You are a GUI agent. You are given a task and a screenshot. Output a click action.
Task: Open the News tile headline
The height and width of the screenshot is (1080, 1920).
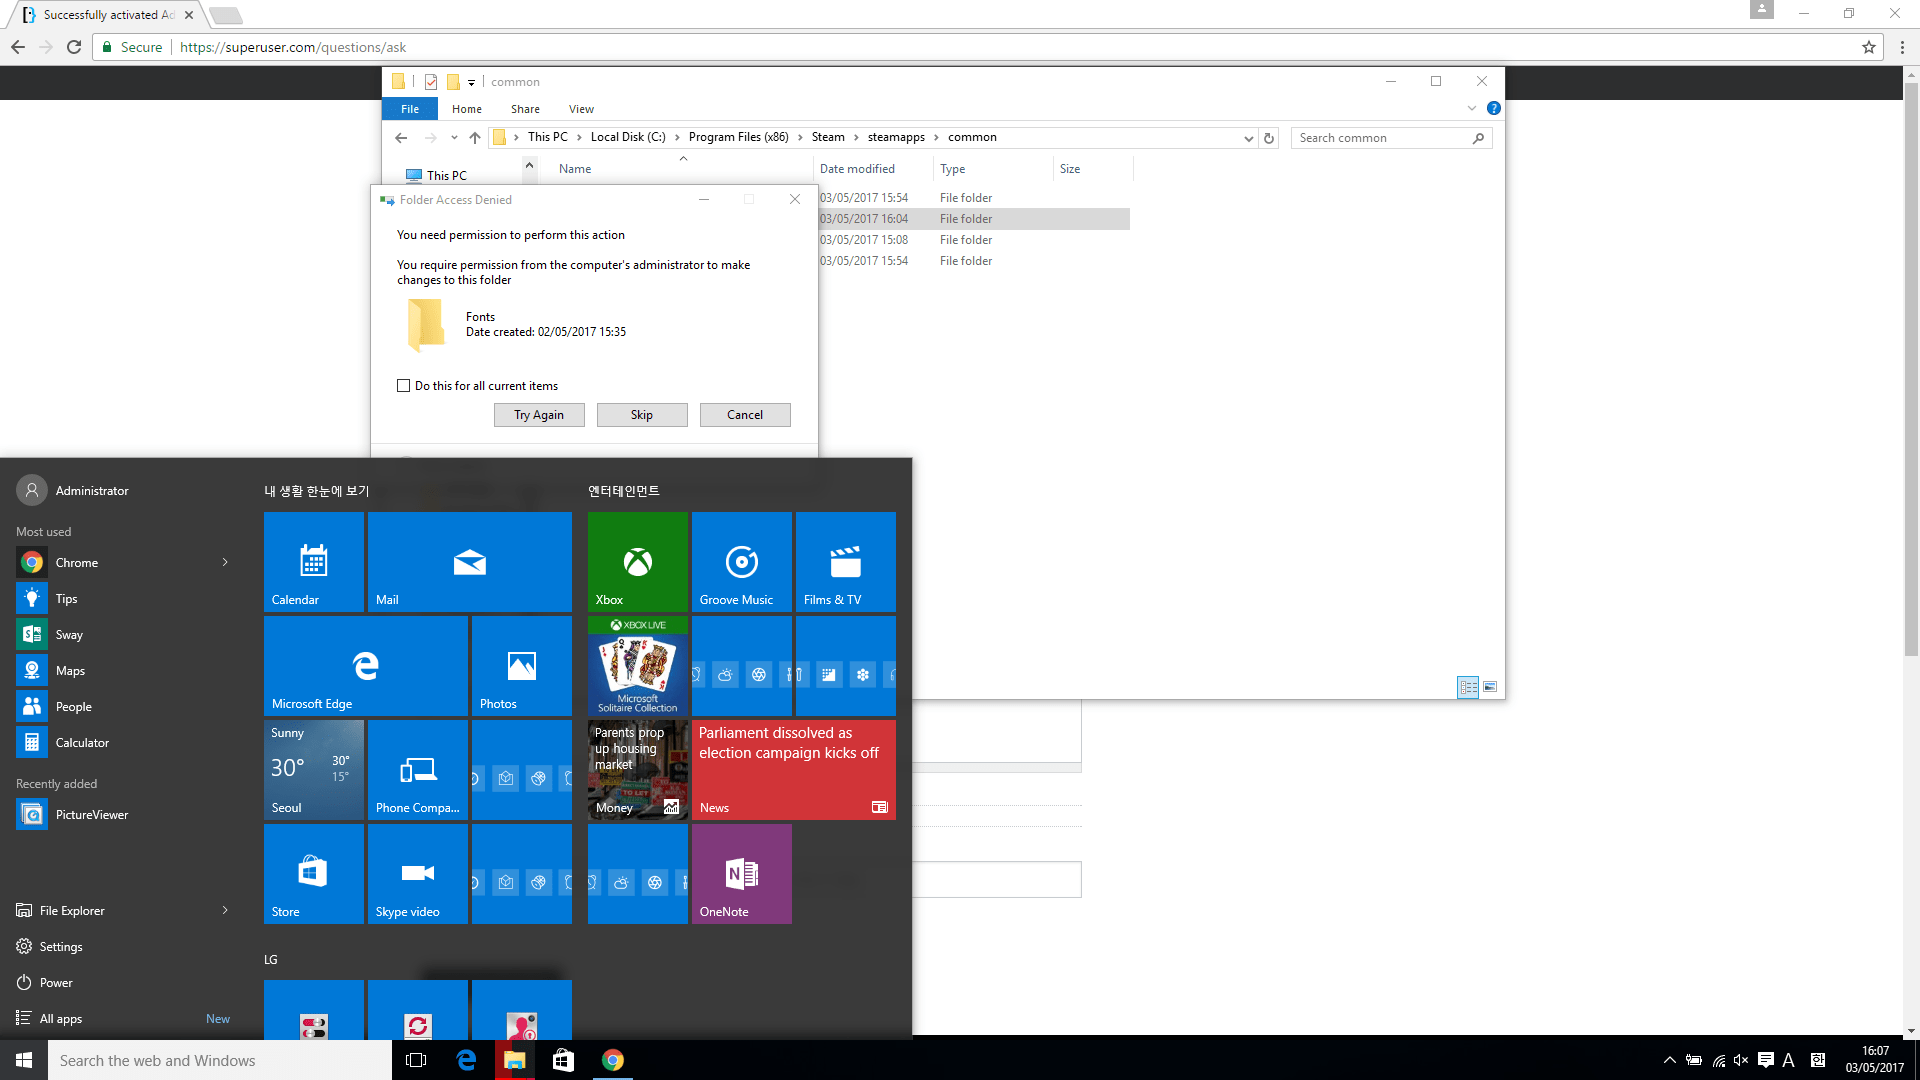tap(794, 770)
